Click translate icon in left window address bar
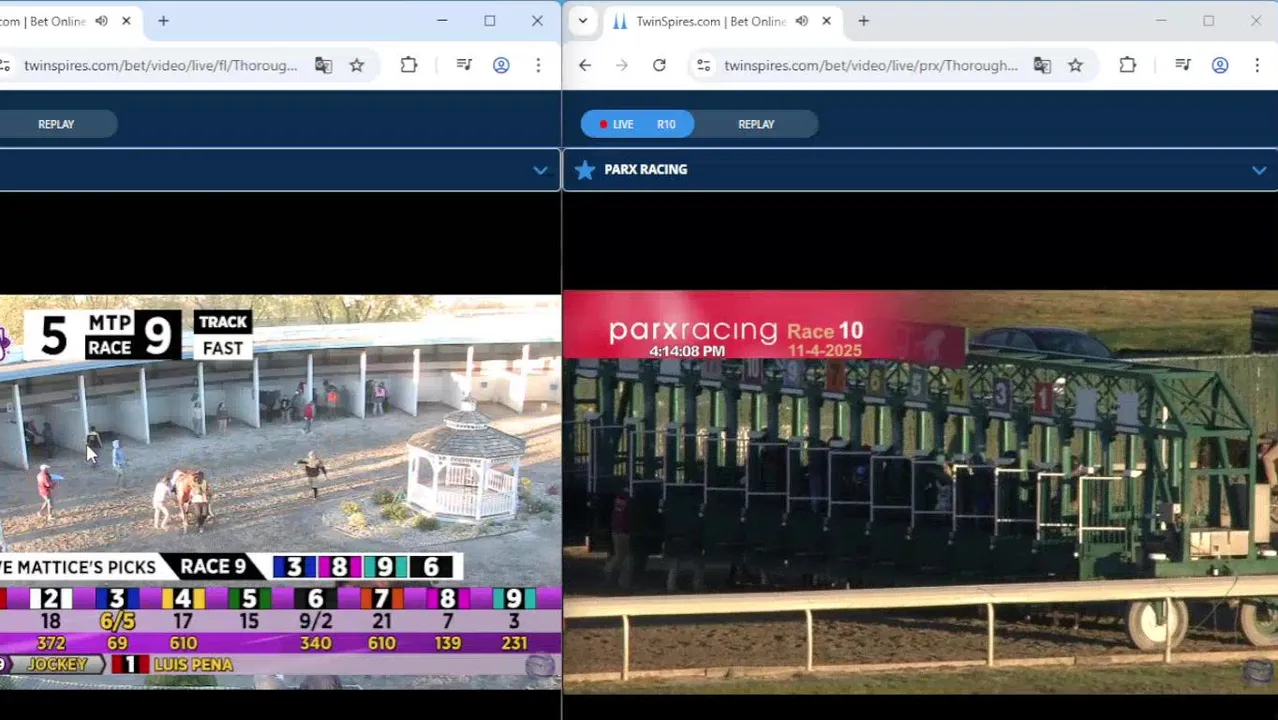 coord(323,65)
